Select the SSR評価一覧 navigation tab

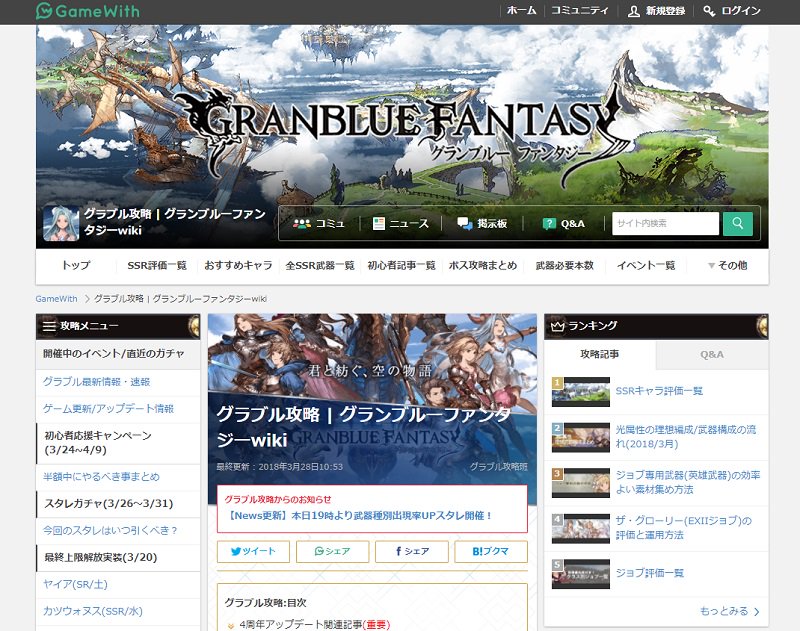point(157,265)
